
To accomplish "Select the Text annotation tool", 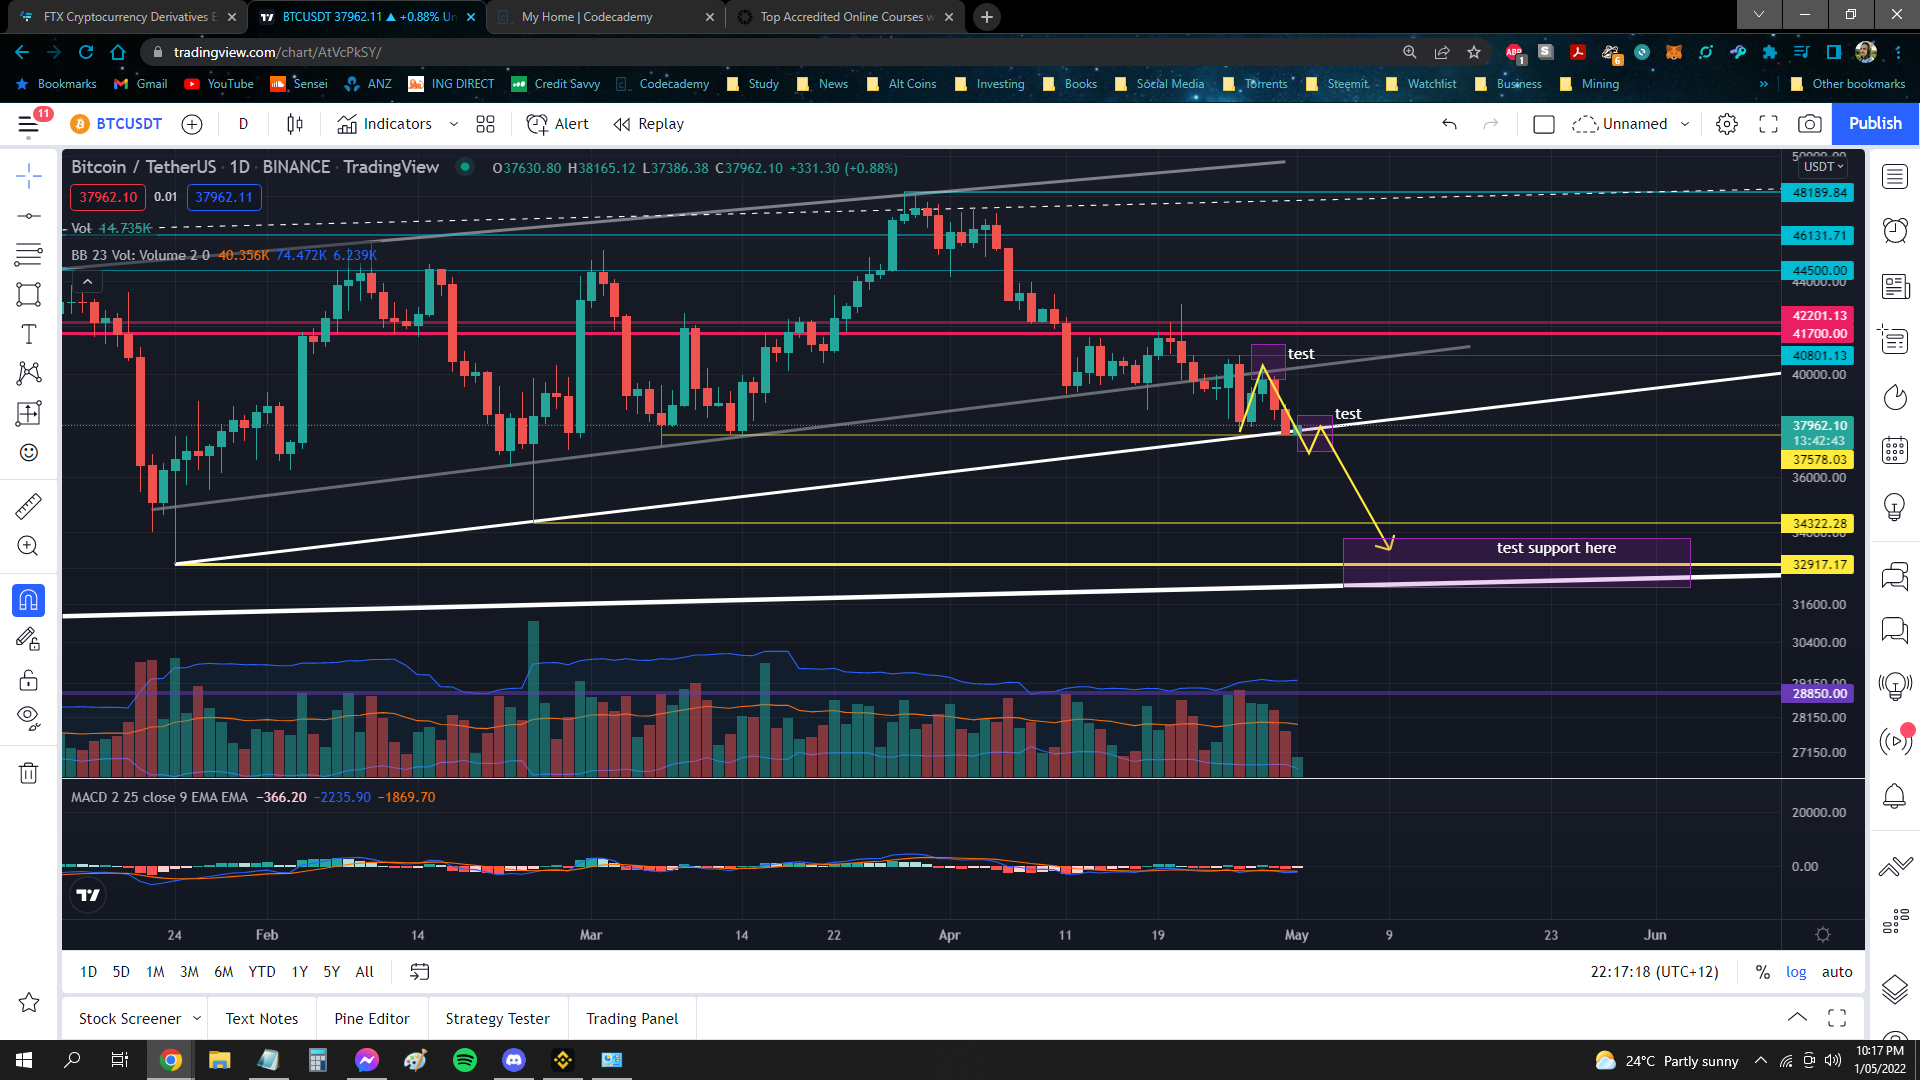I will tap(29, 334).
